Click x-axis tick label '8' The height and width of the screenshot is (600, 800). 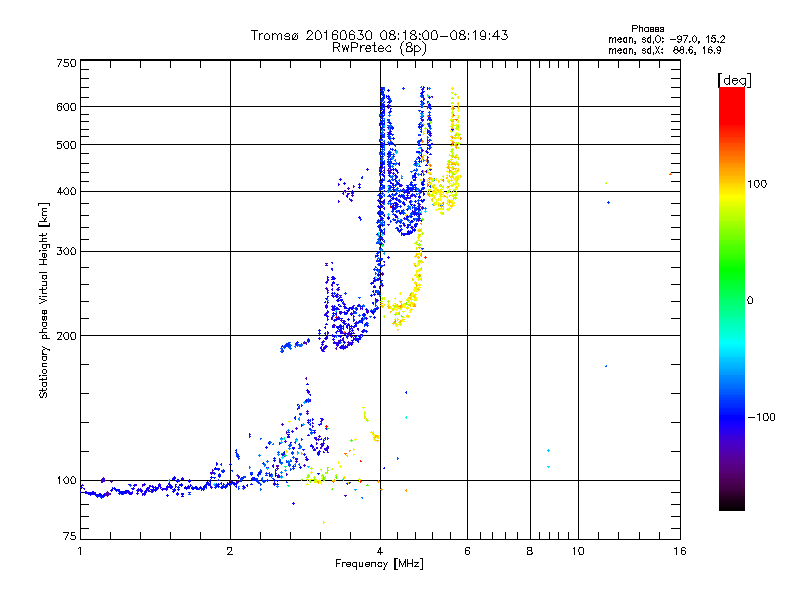pos(530,551)
